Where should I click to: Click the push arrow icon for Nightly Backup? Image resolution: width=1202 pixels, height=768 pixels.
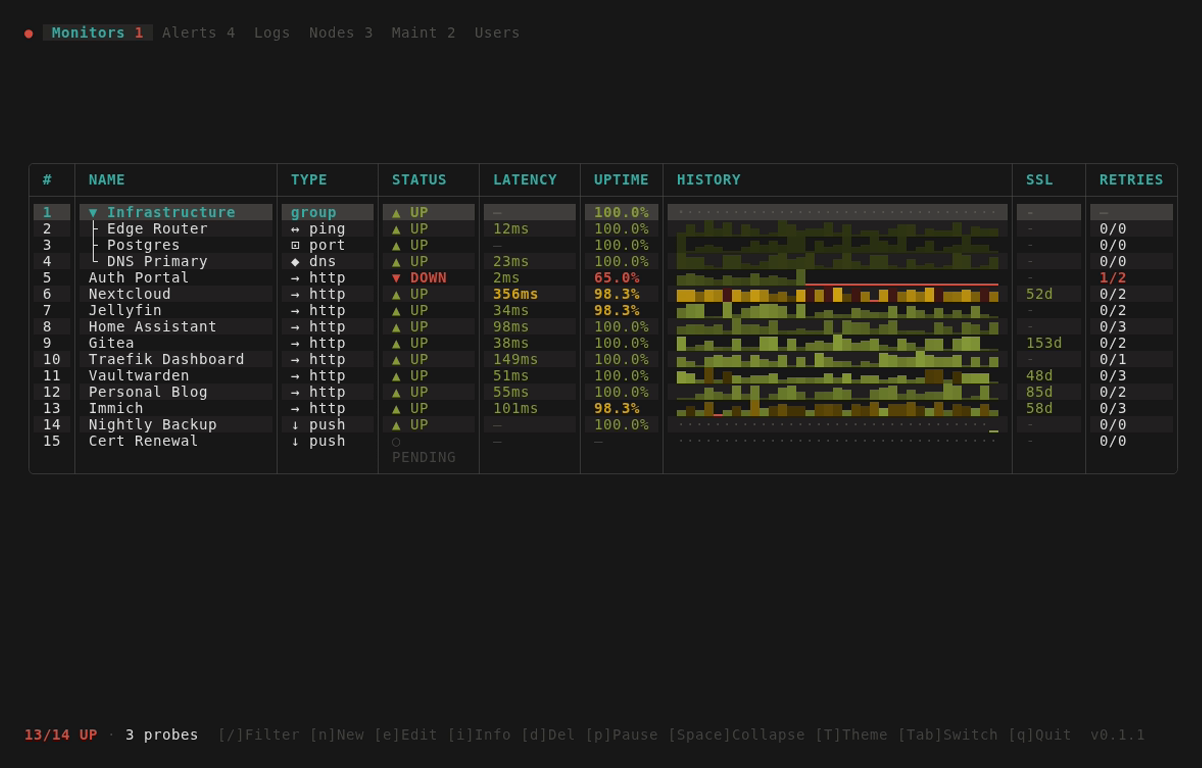(296, 424)
